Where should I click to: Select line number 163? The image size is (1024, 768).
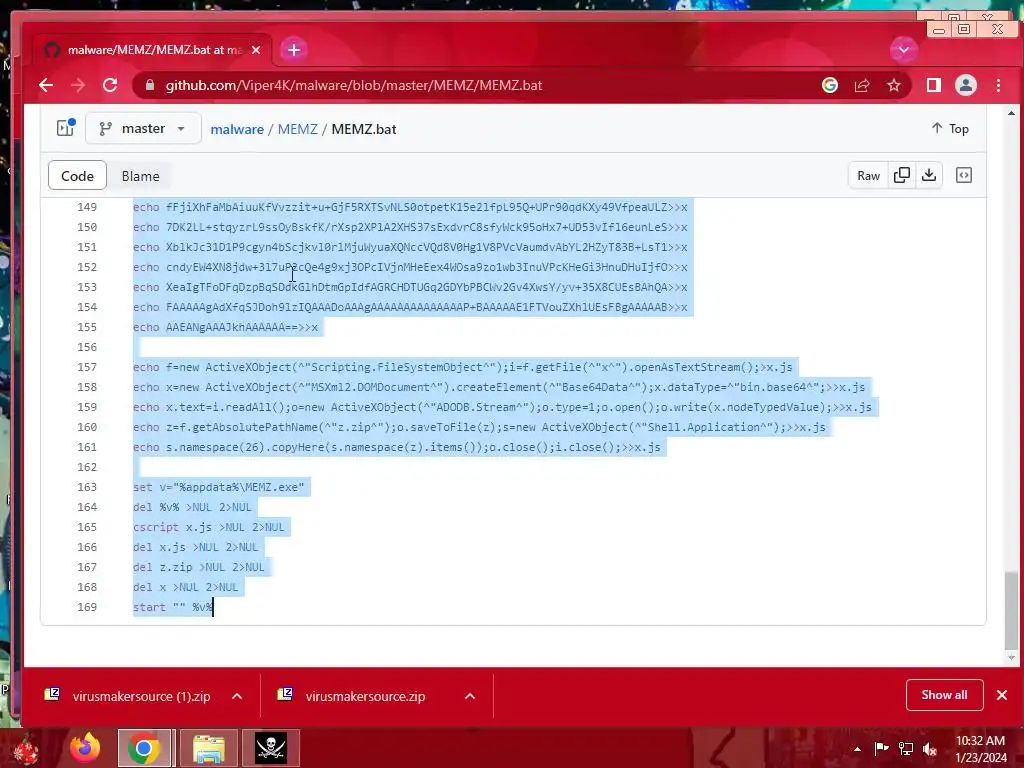click(87, 487)
